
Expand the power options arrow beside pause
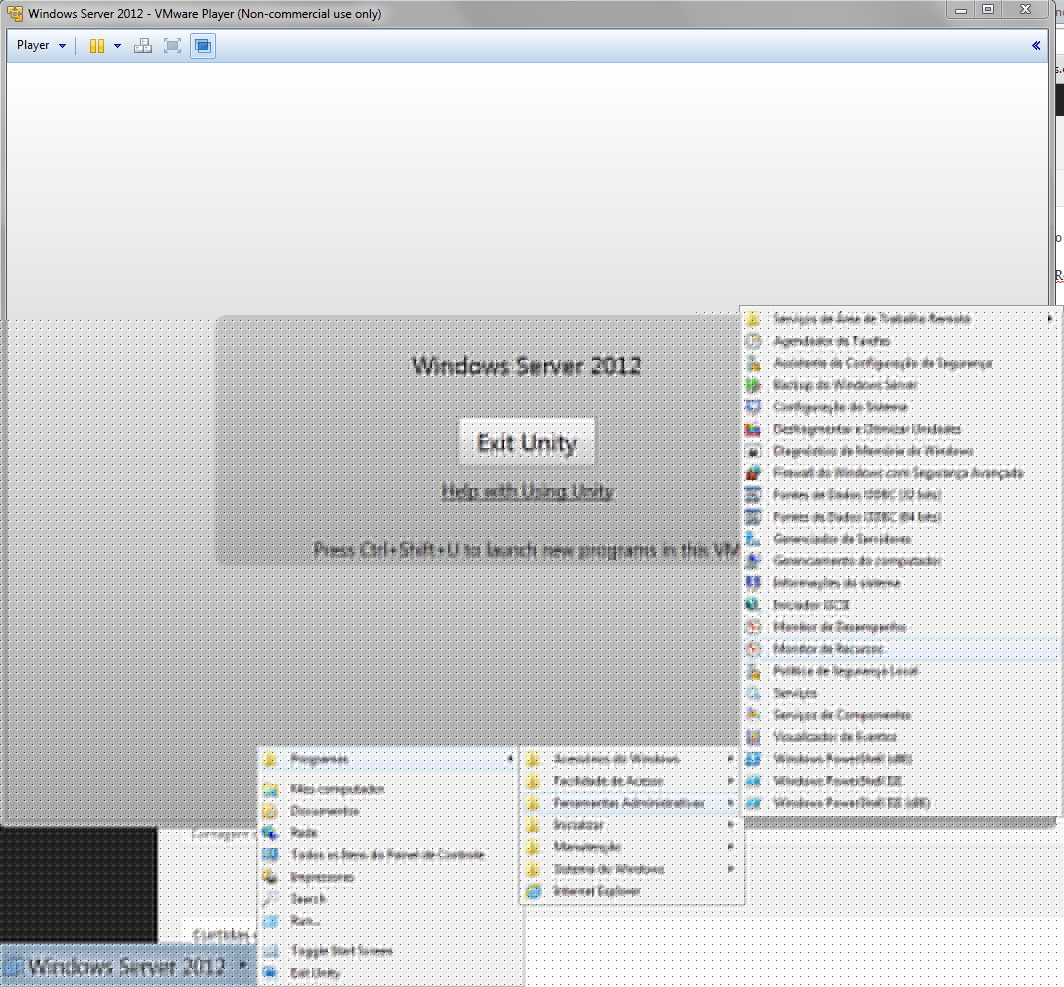(x=117, y=45)
